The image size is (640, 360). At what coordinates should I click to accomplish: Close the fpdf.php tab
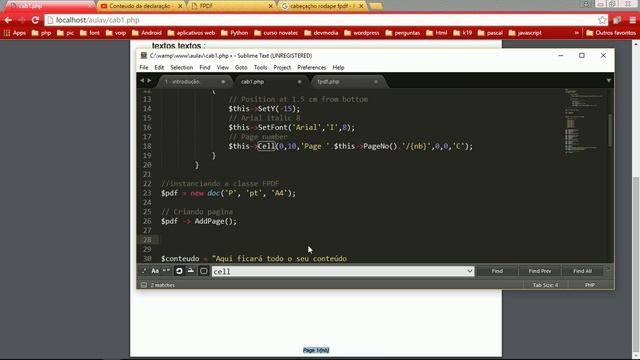click(x=376, y=82)
